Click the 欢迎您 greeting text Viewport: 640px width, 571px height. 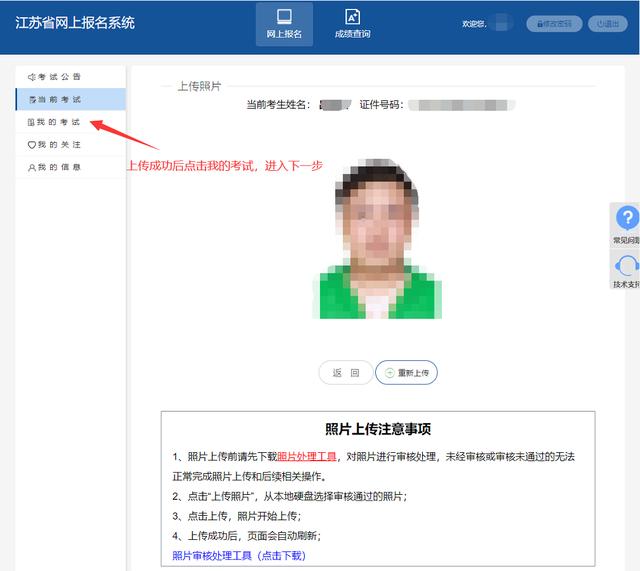474,24
